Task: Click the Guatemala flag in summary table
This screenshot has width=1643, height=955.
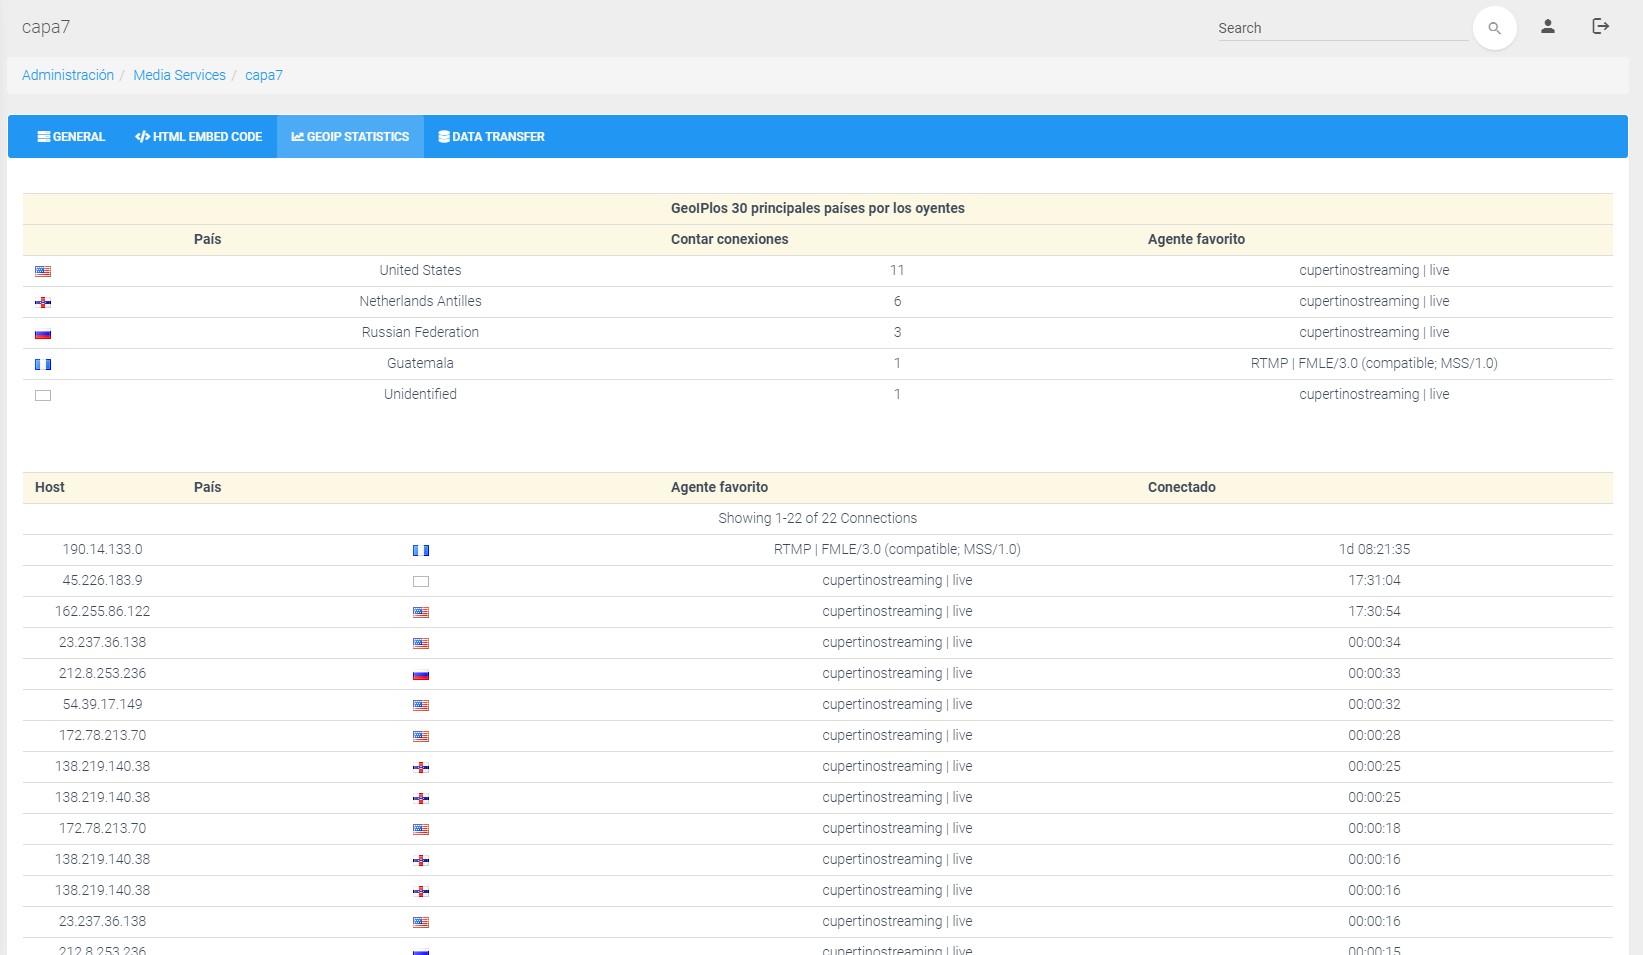Action: point(43,364)
